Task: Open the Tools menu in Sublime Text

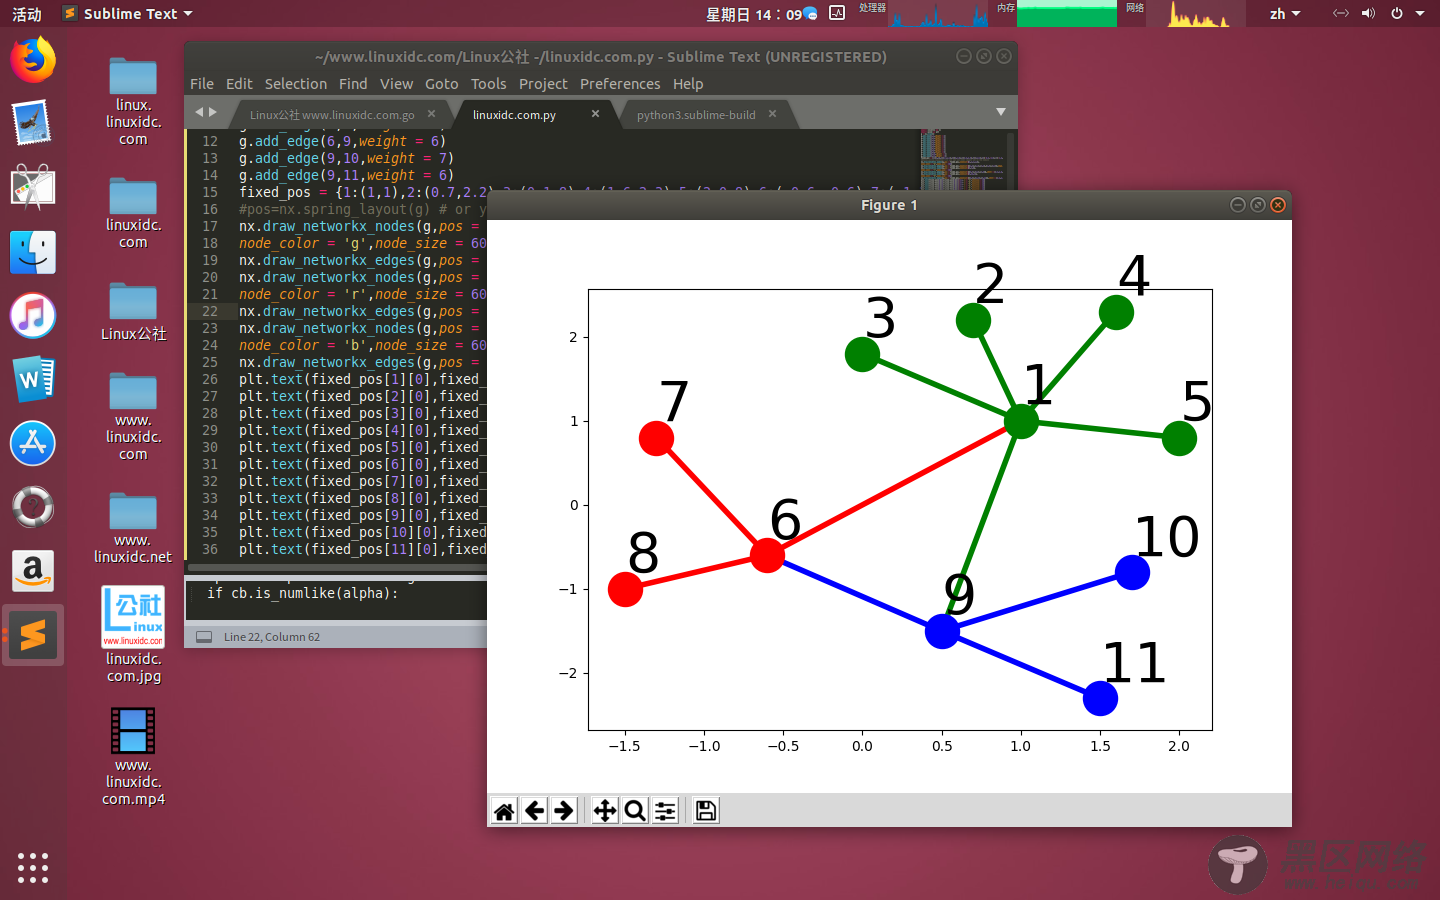Action: click(x=489, y=84)
